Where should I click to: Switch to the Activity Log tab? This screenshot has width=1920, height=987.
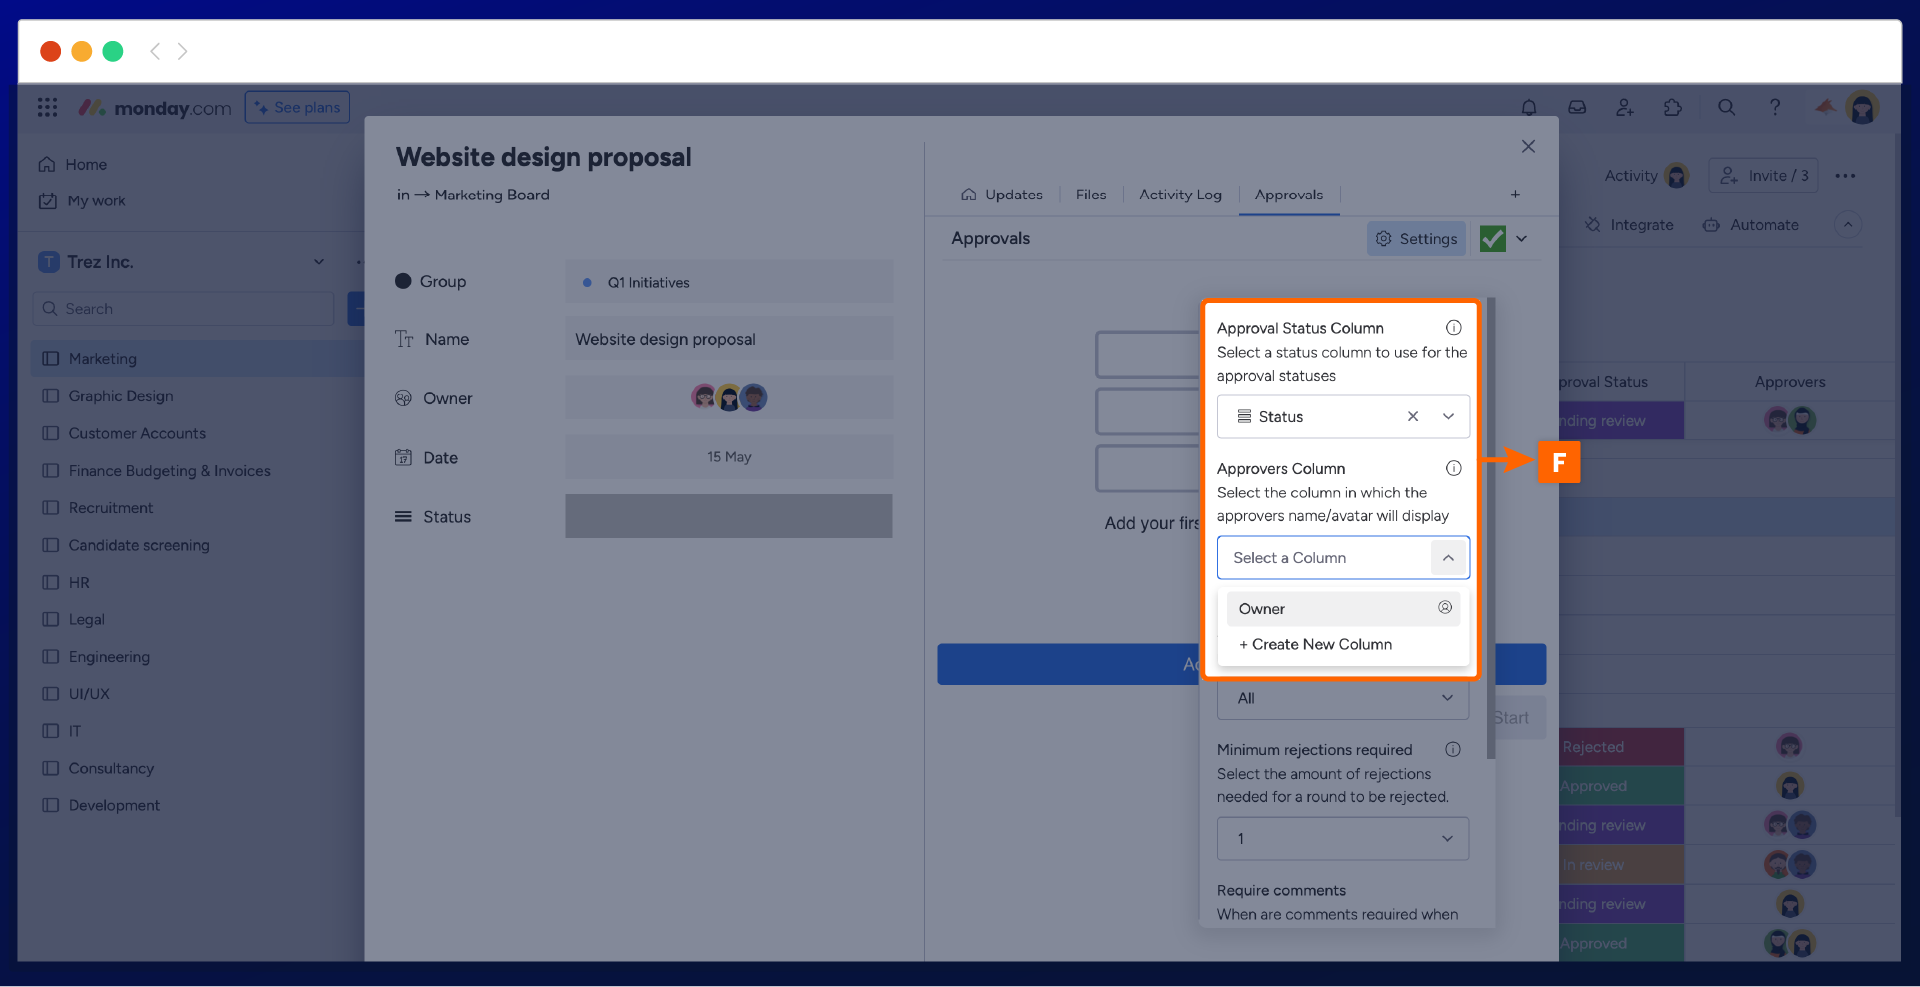1180,195
